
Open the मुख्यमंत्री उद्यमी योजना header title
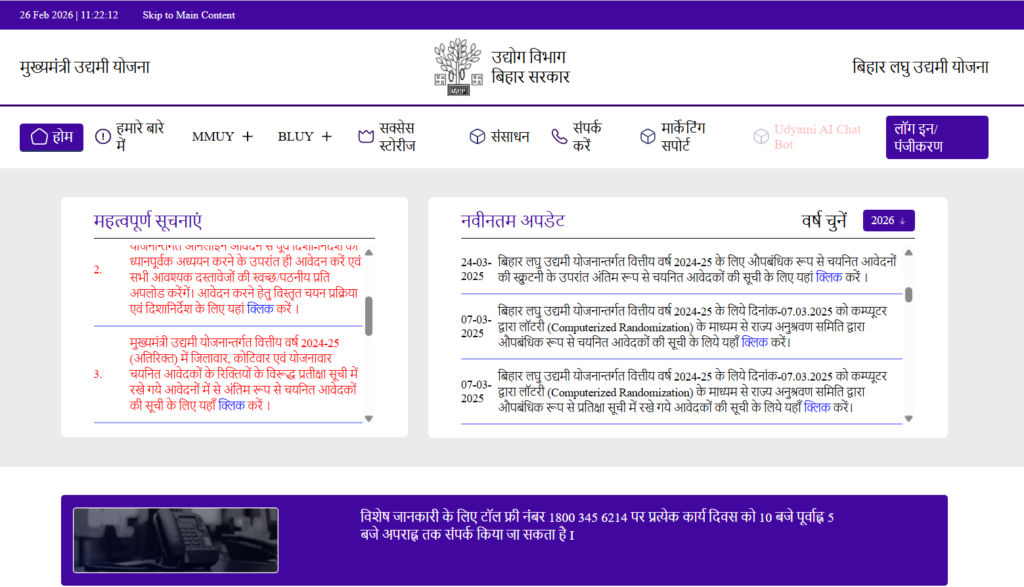(85, 67)
